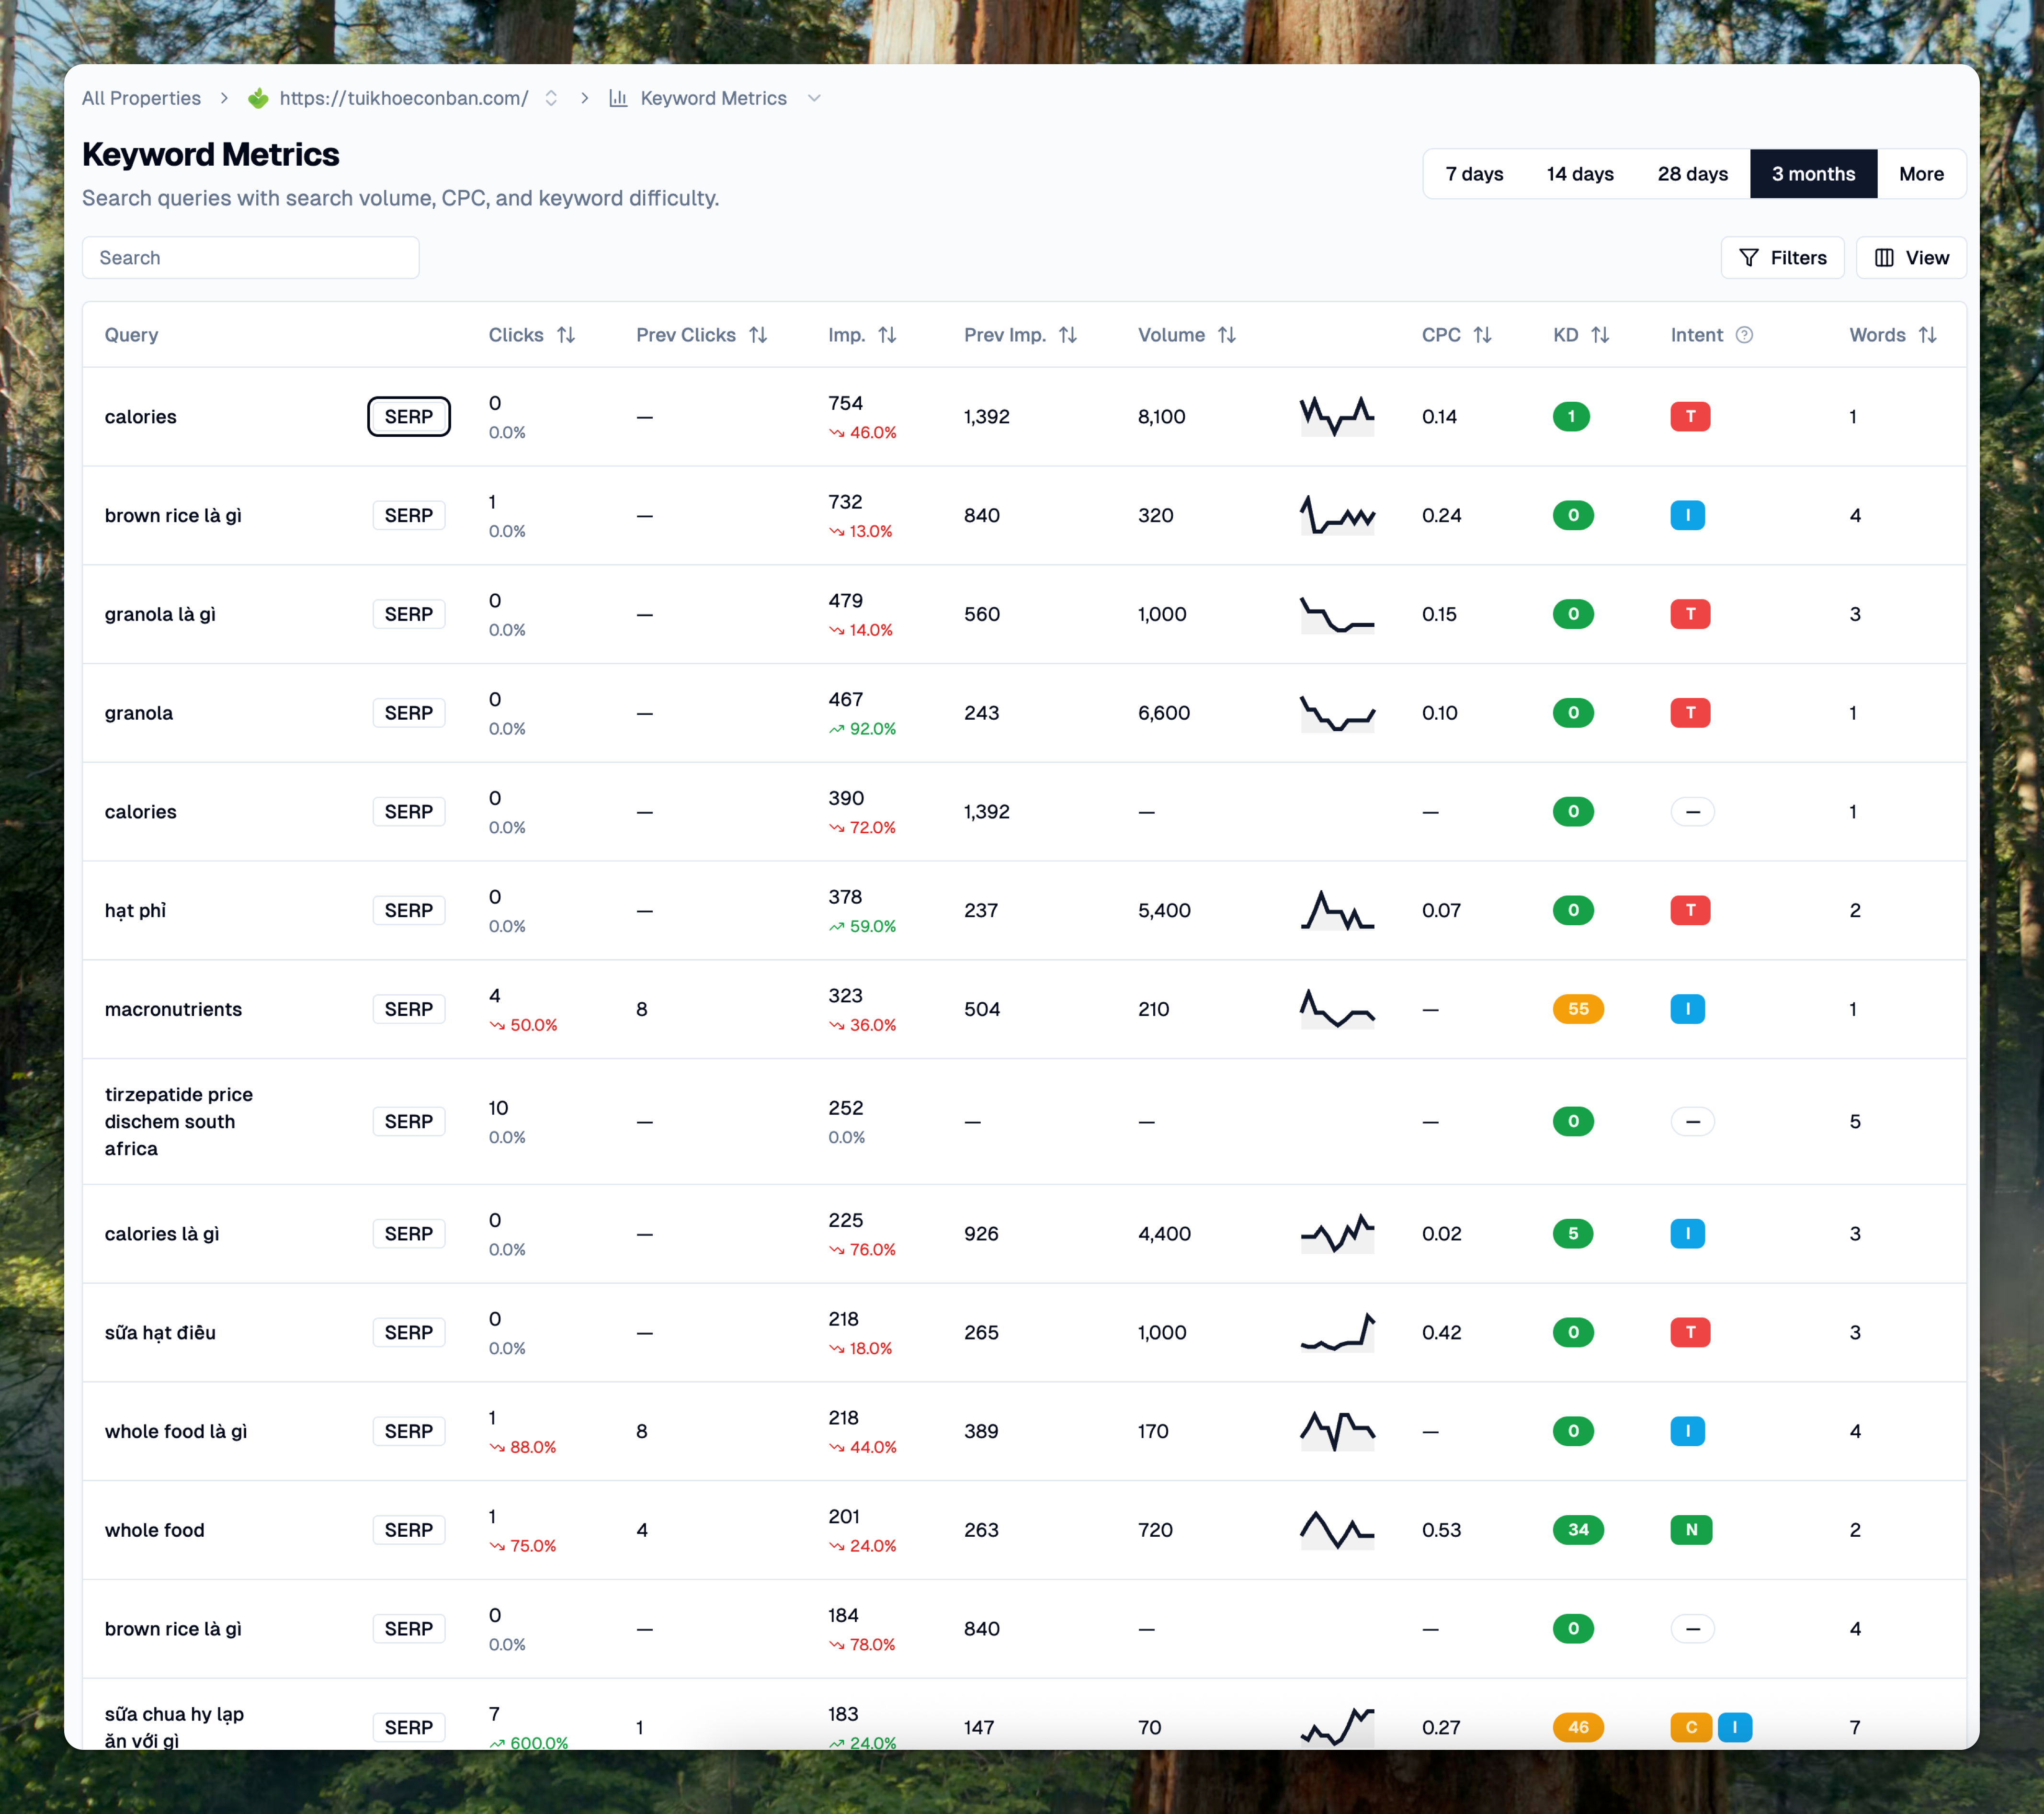2044x1814 pixels.
Task: Go to the All Properties breadcrumb
Action: [141, 98]
